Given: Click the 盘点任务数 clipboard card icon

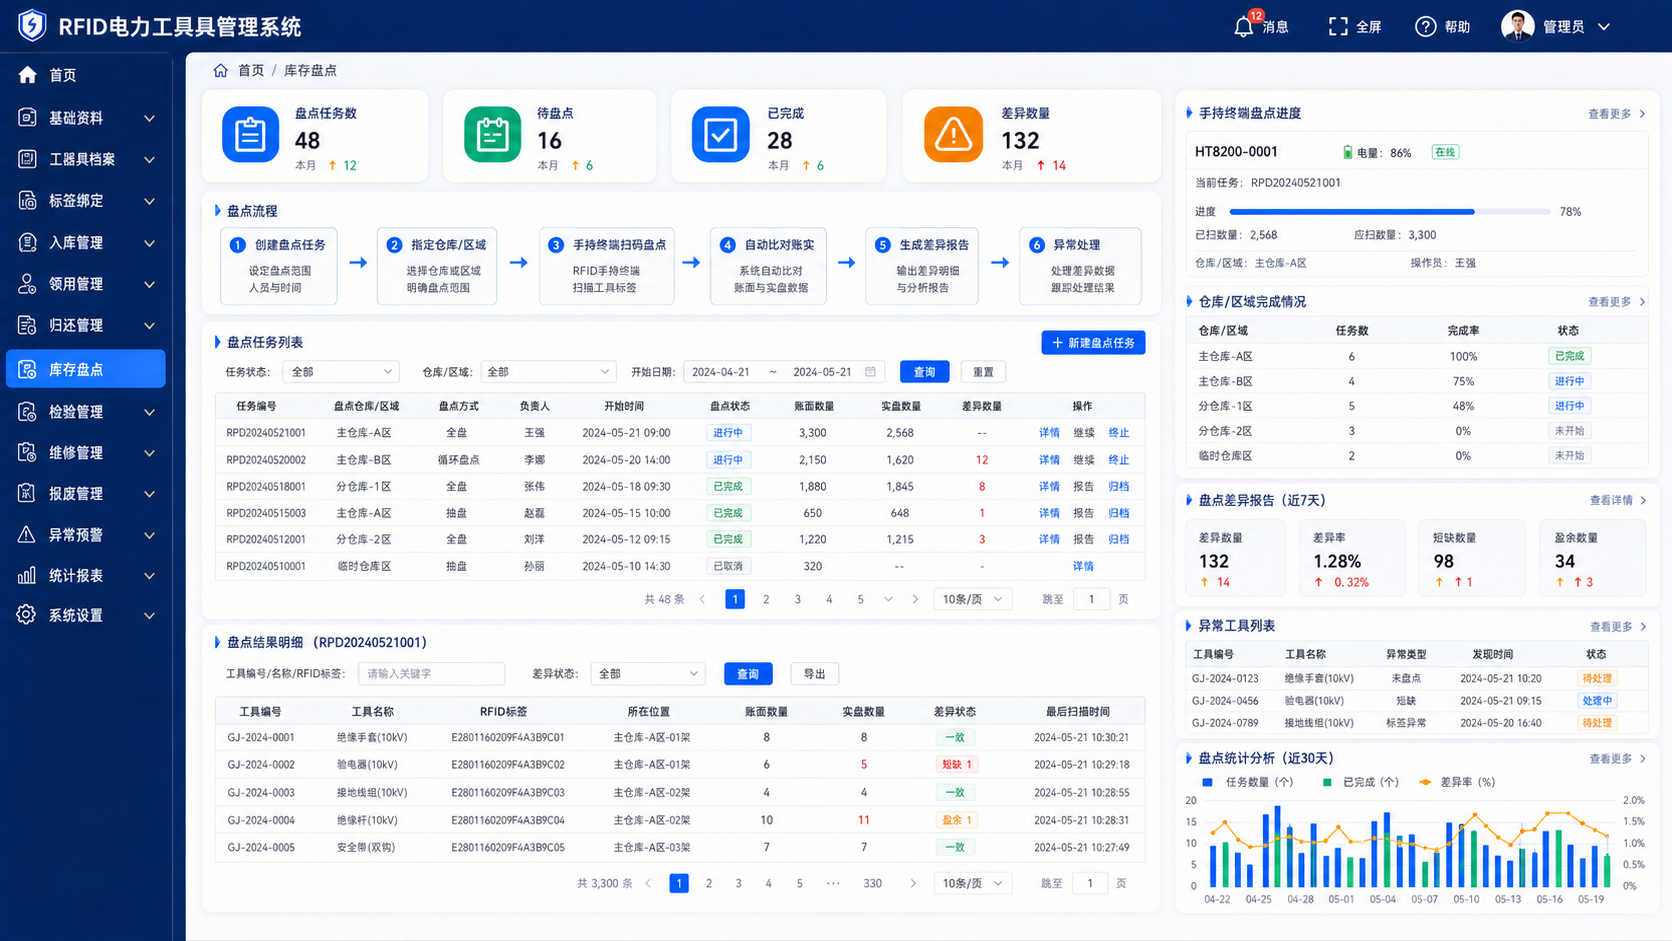Looking at the screenshot, I should pyautogui.click(x=250, y=134).
